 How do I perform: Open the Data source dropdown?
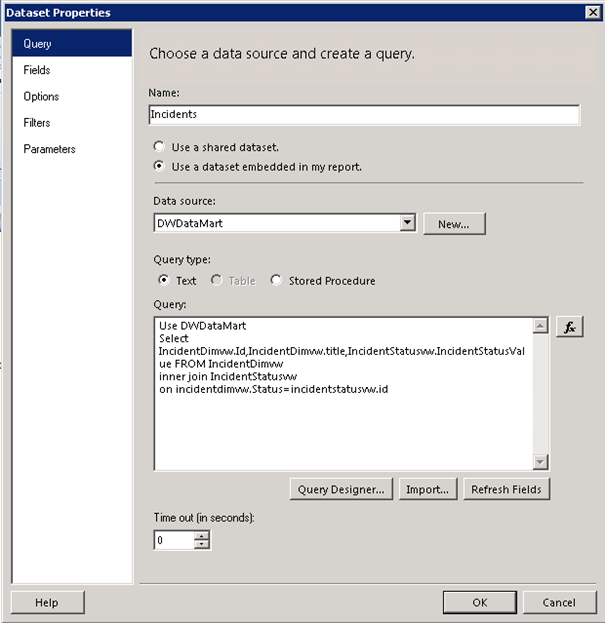[x=407, y=224]
